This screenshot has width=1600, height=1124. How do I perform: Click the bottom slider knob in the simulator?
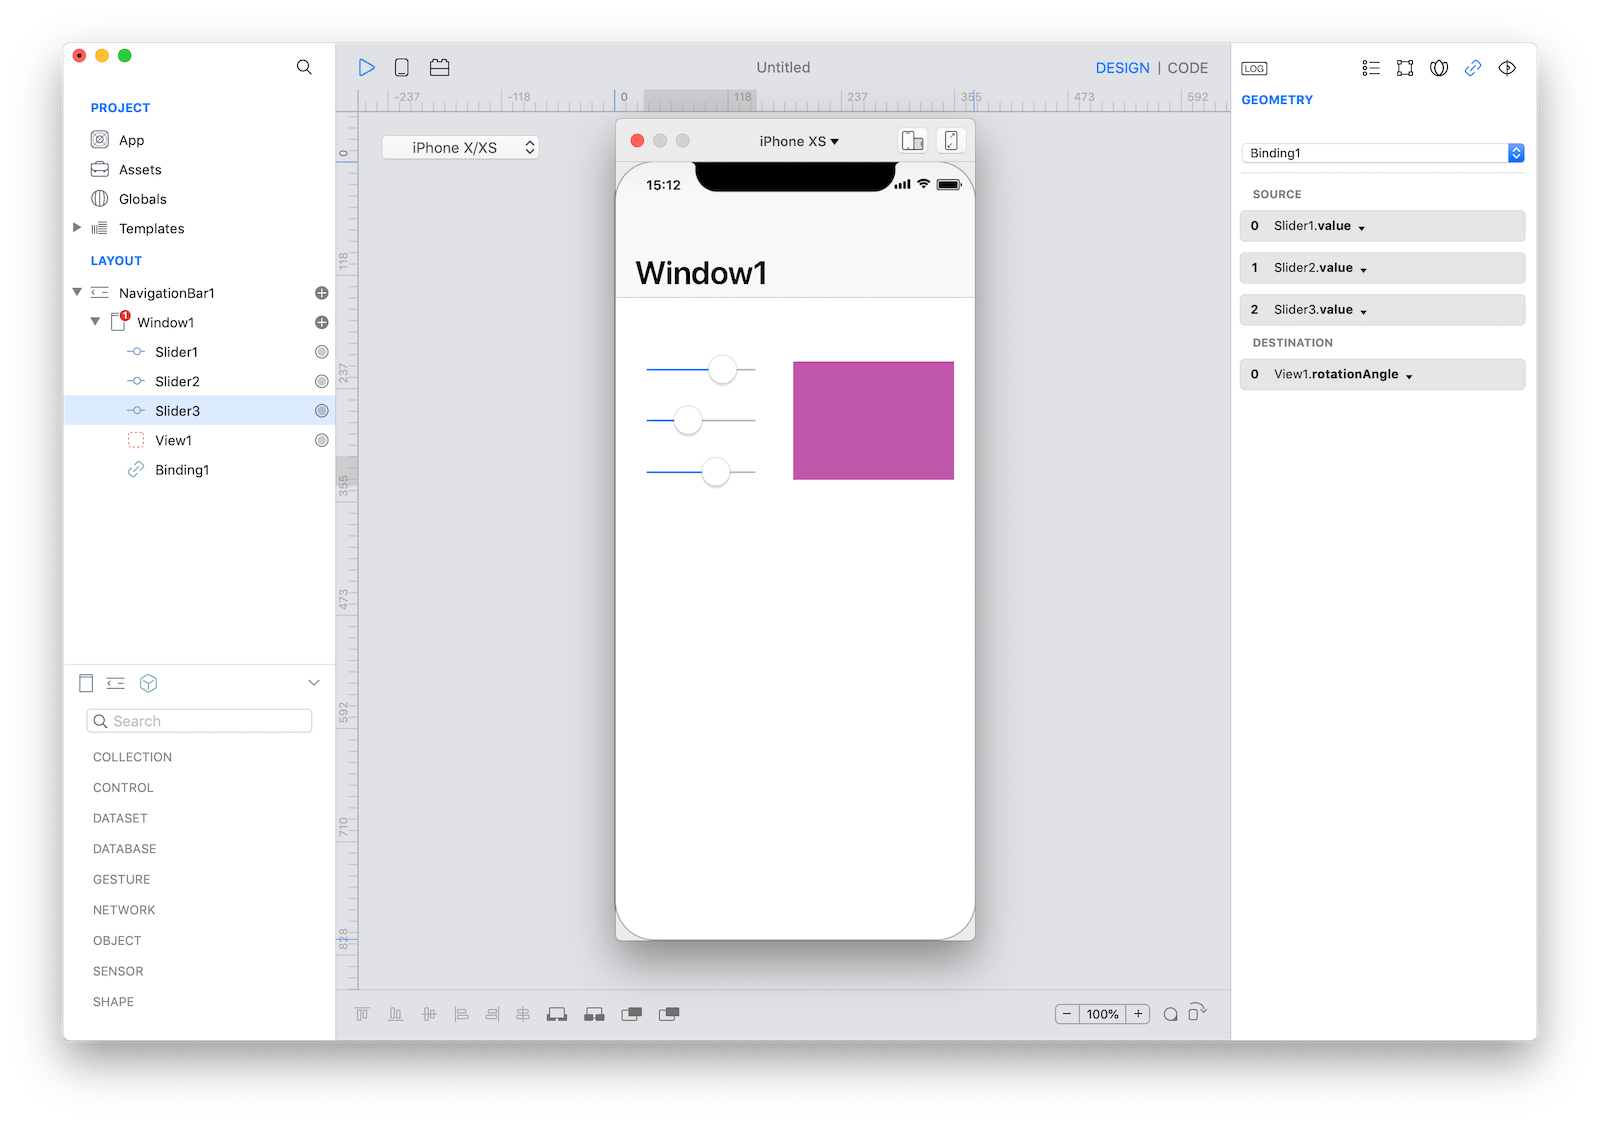click(x=716, y=471)
